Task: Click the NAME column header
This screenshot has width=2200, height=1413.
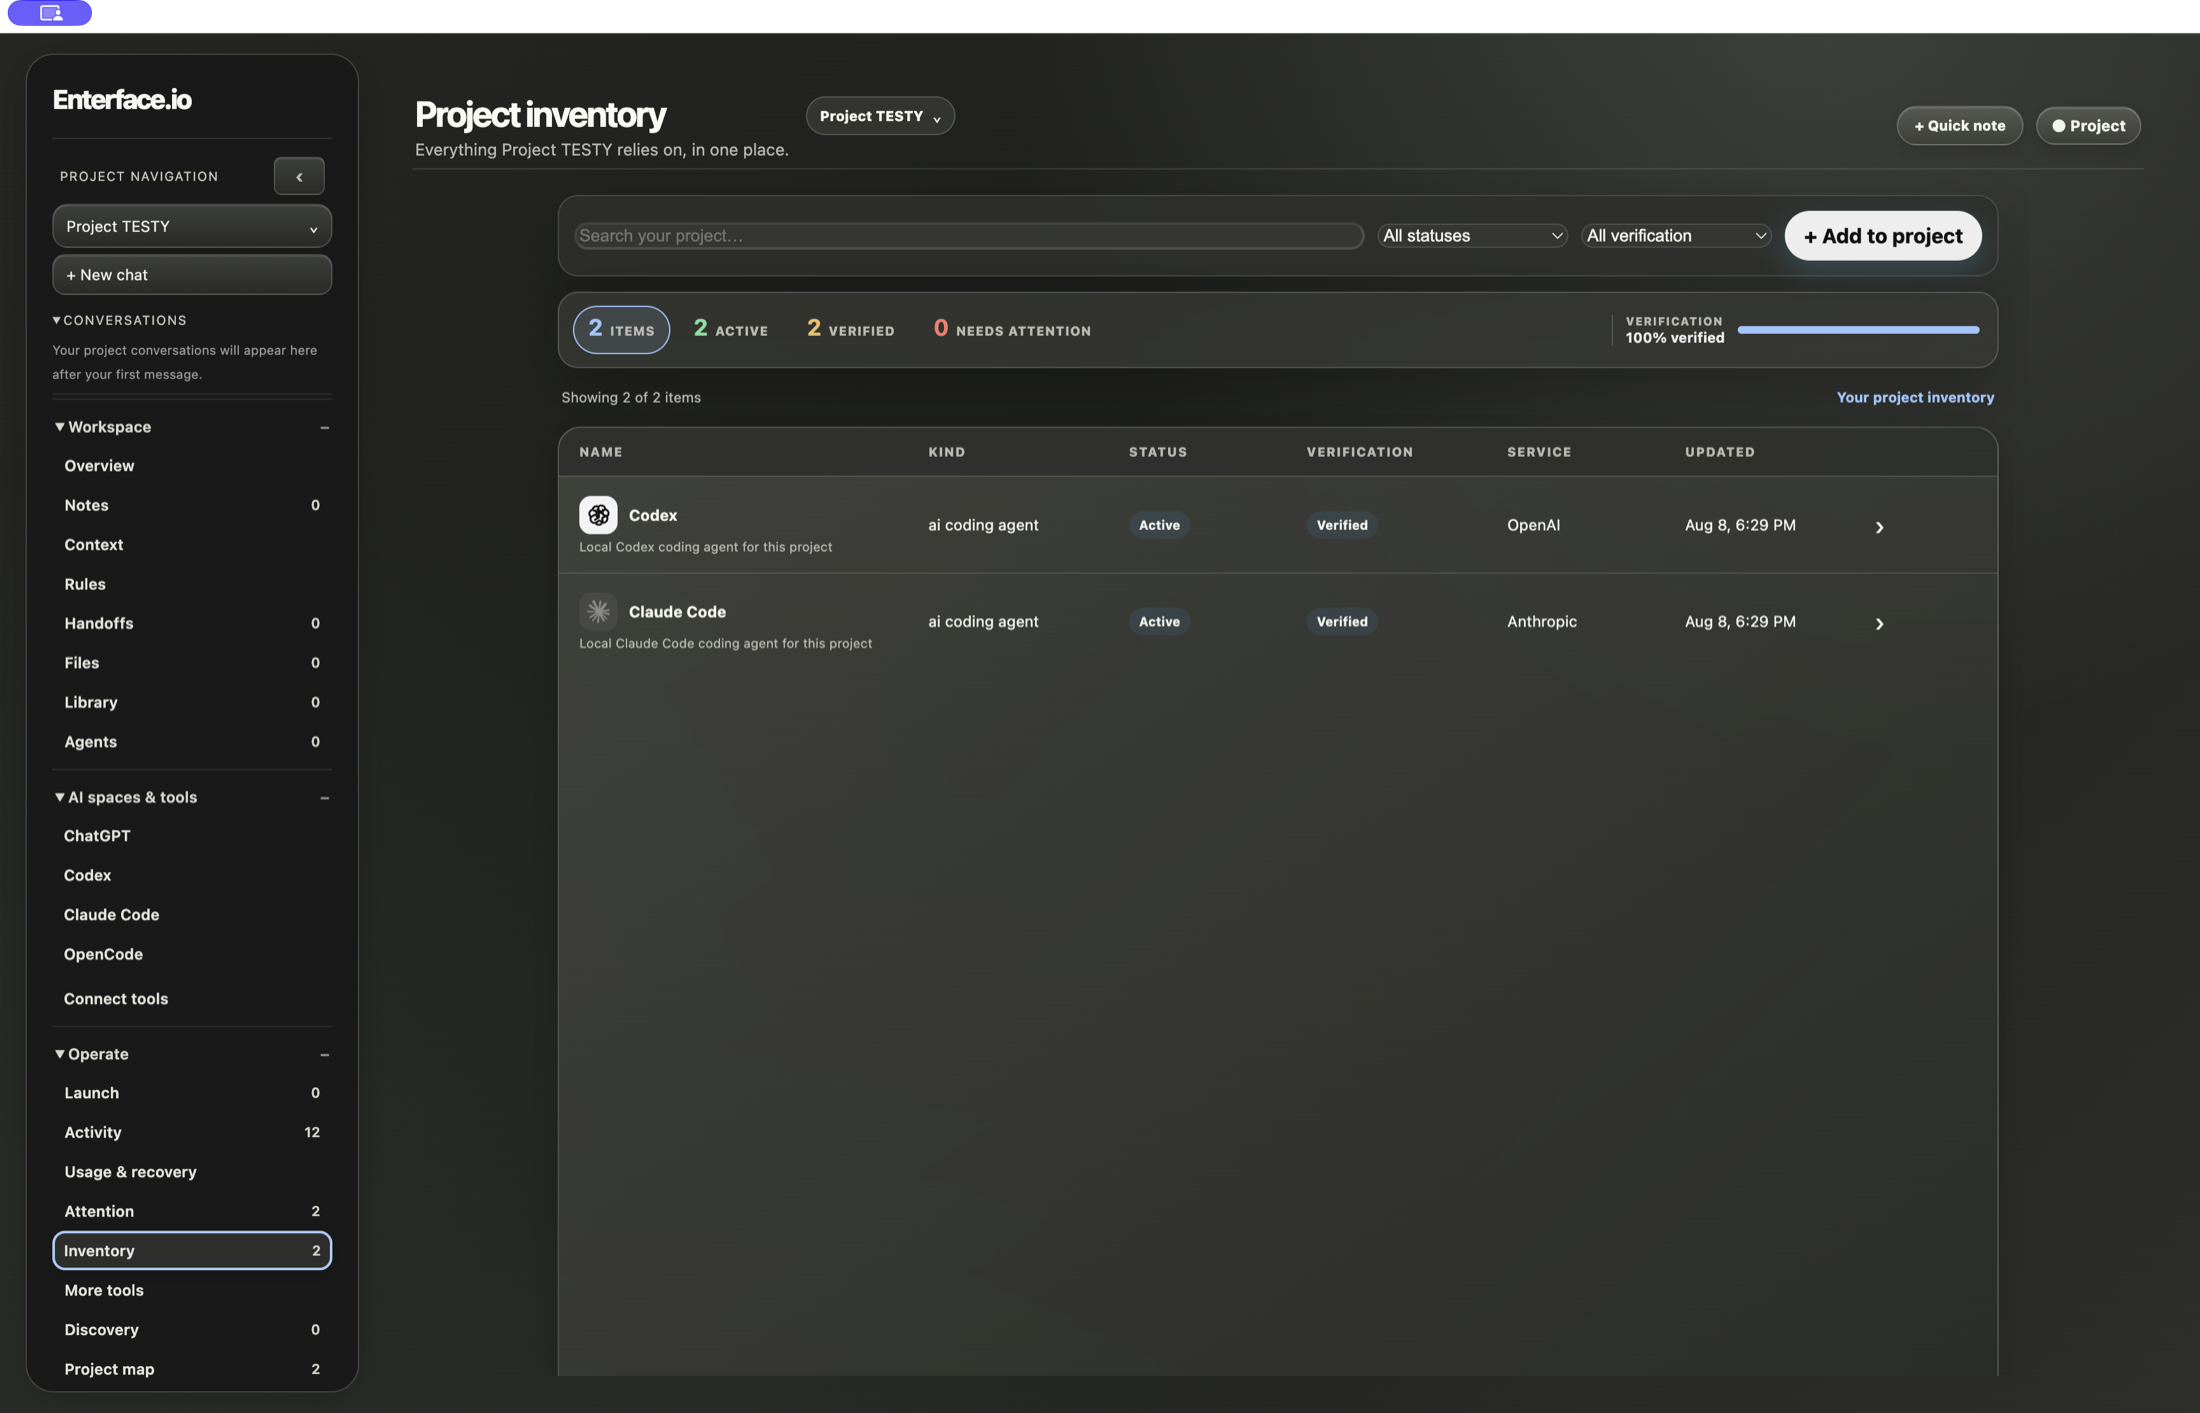Action: coord(601,452)
